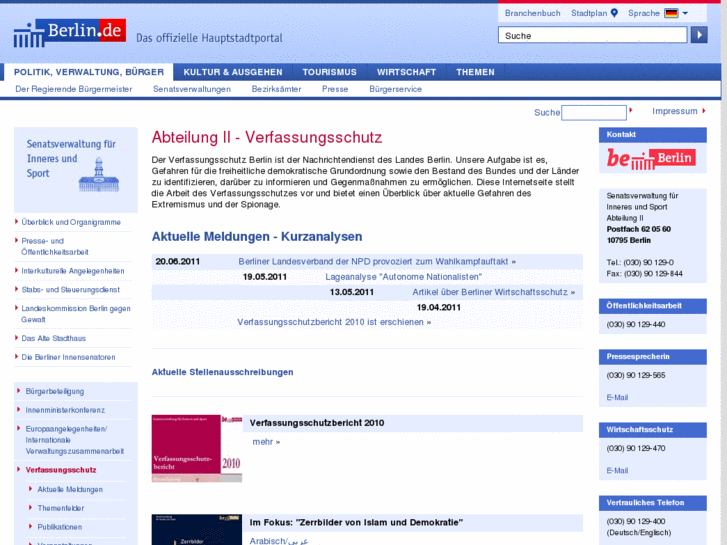Open Der Regierende Bürgermeister submenu
This screenshot has height=545, width=727.
click(74, 89)
